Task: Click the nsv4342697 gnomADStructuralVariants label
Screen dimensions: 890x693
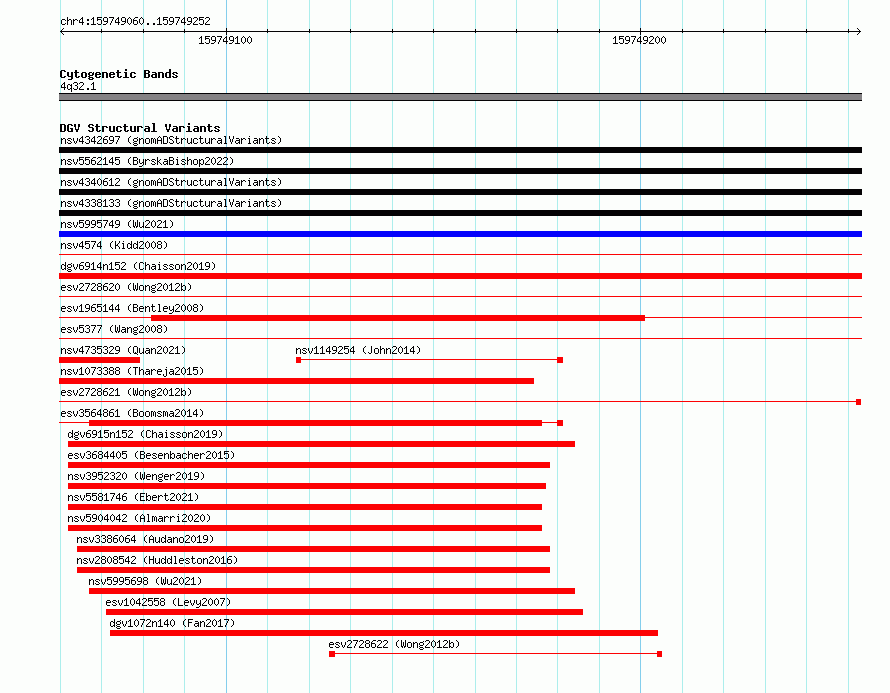Action: (x=171, y=140)
